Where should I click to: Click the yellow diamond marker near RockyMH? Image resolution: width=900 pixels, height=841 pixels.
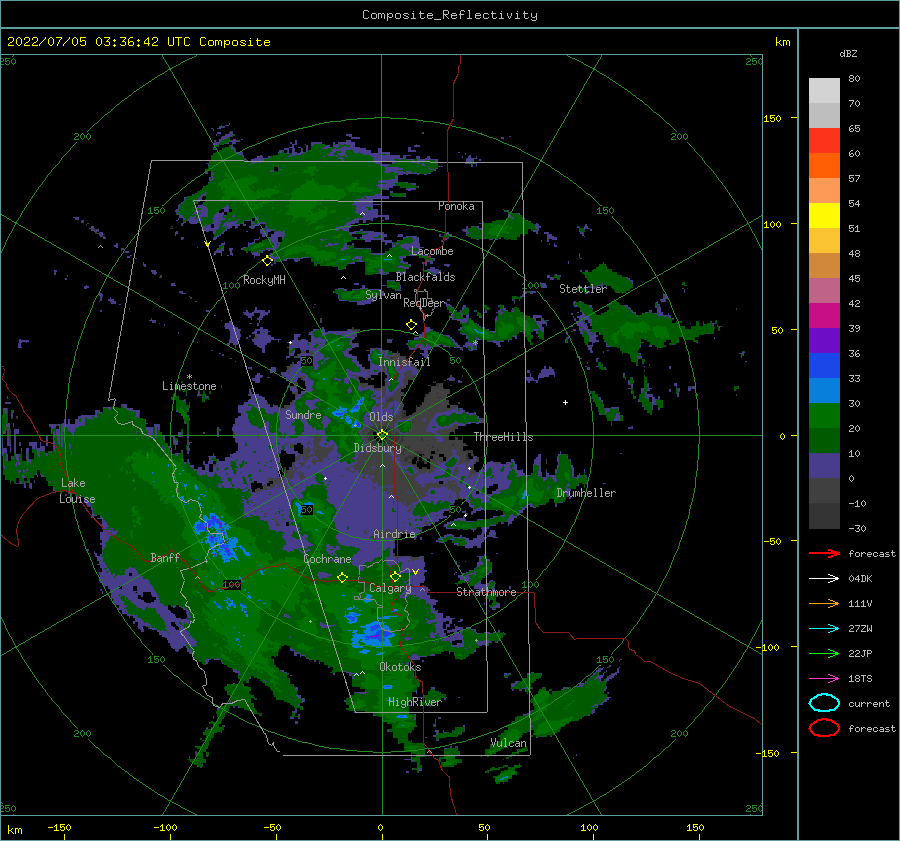(x=267, y=261)
